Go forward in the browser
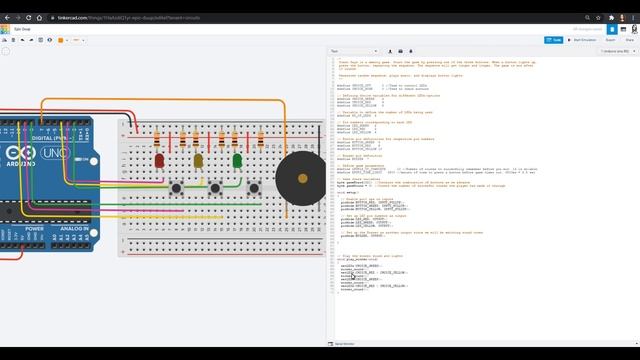640x360 pixels. tap(18, 18)
